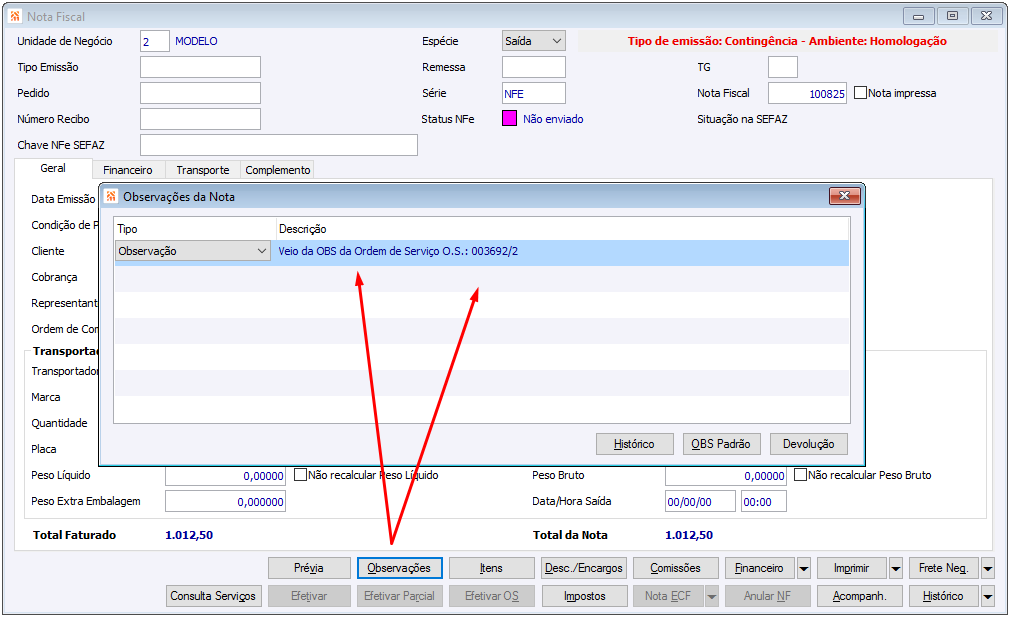Click the Impostos button
The width and height of the screenshot is (1010, 617).
click(x=584, y=596)
